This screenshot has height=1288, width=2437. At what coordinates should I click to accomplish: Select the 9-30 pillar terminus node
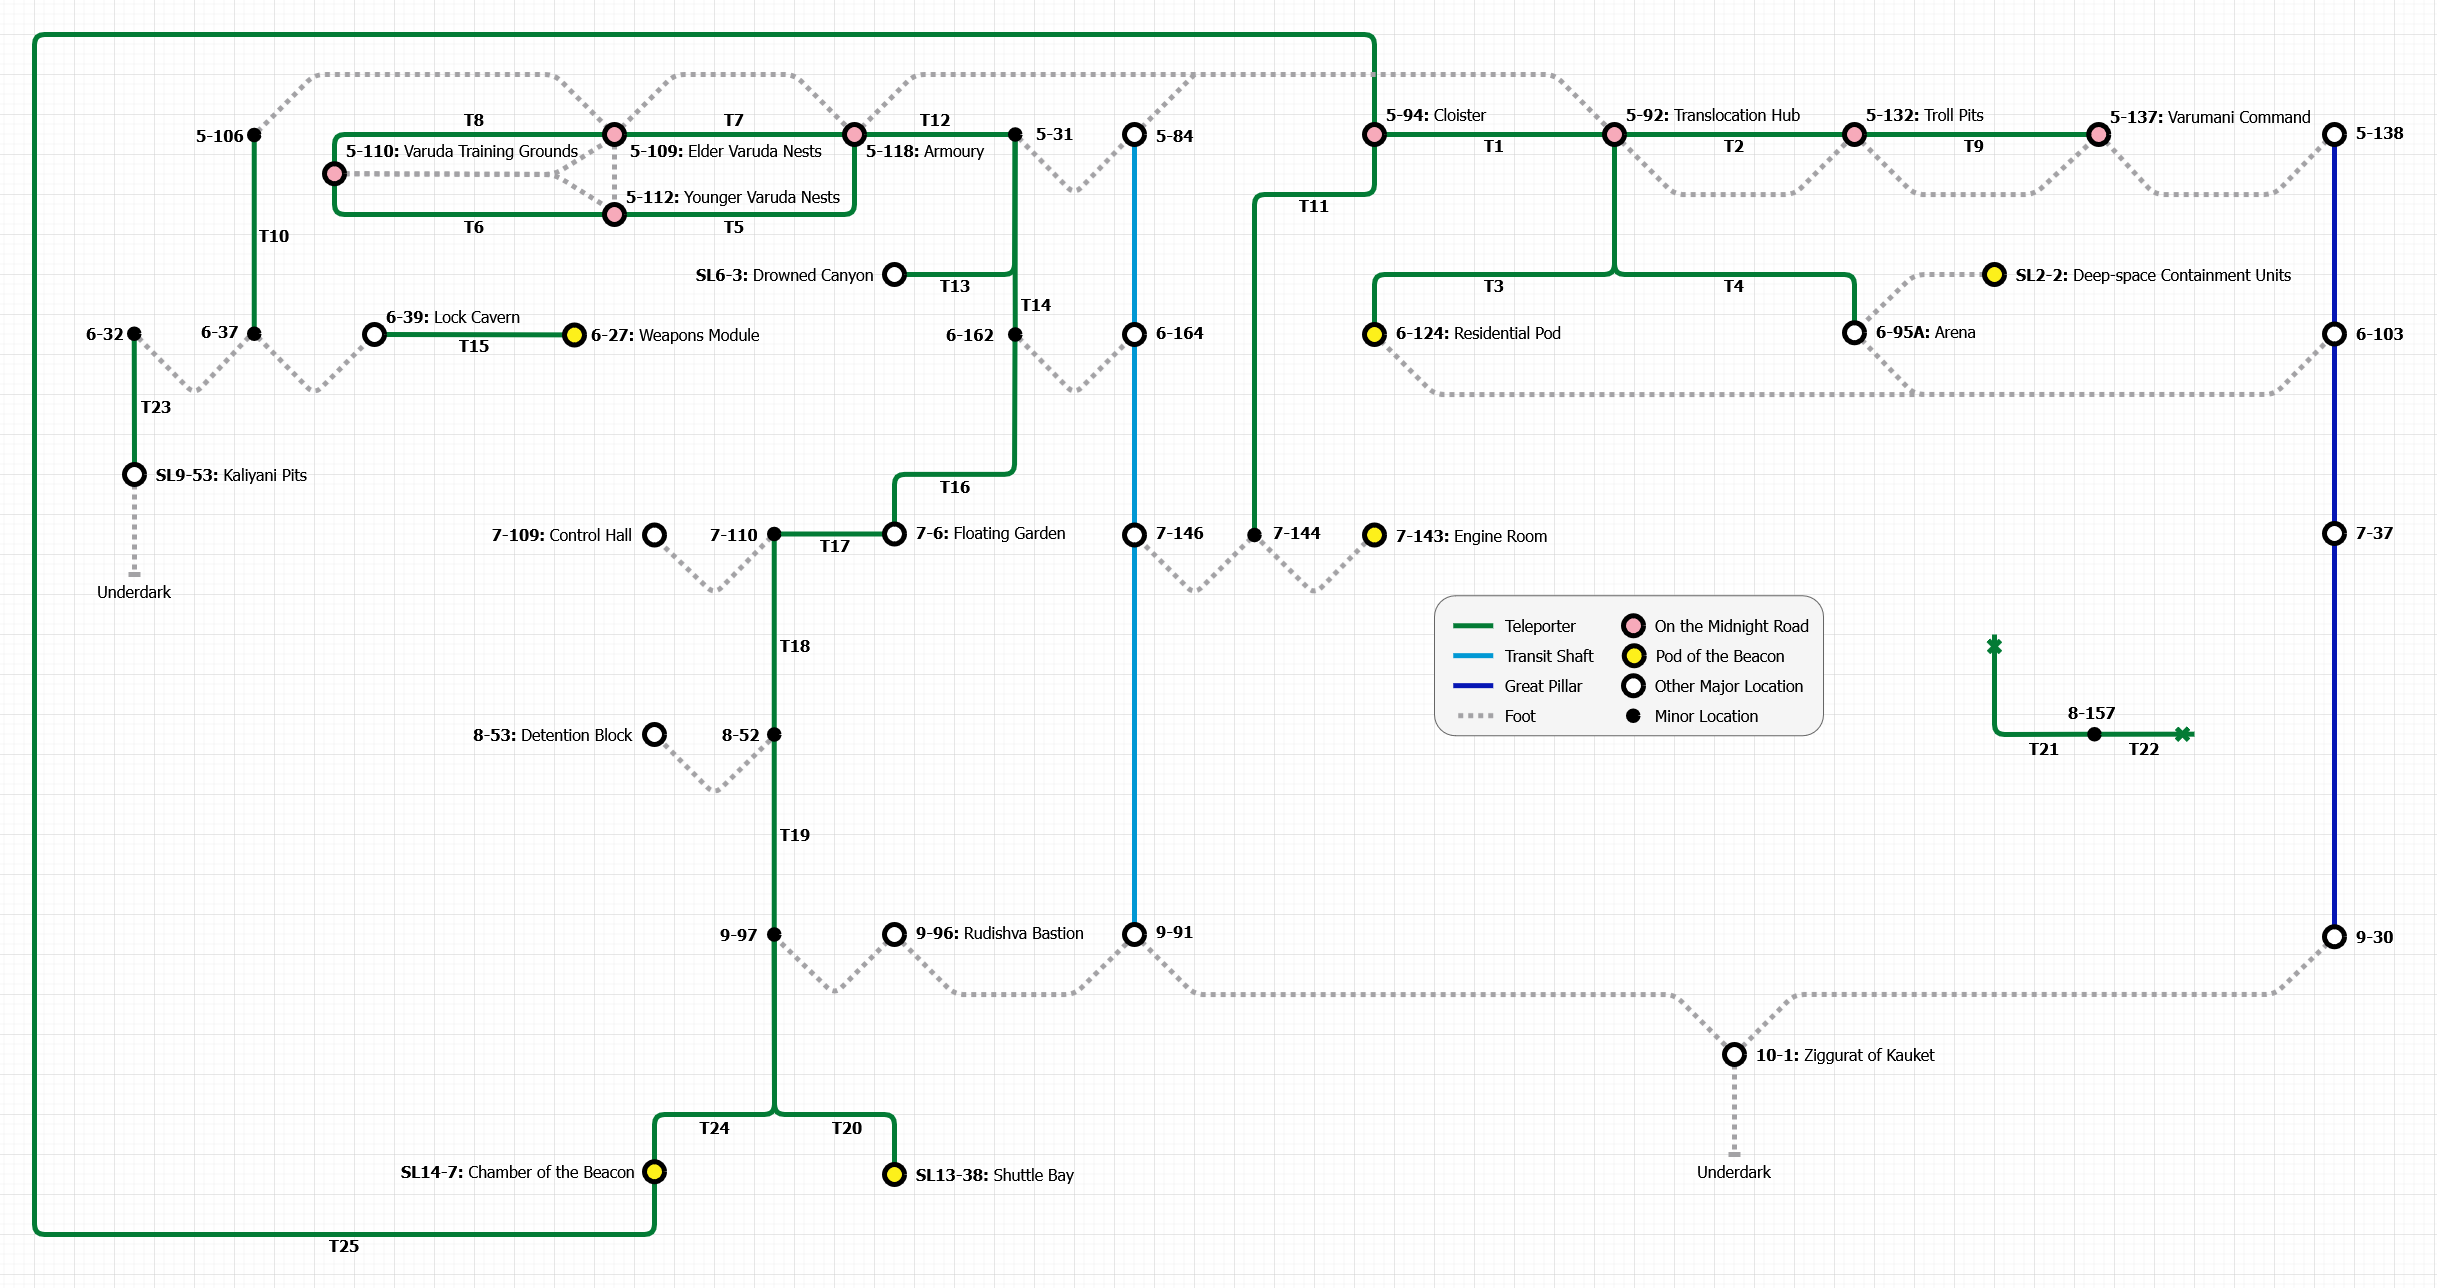(x=2334, y=936)
